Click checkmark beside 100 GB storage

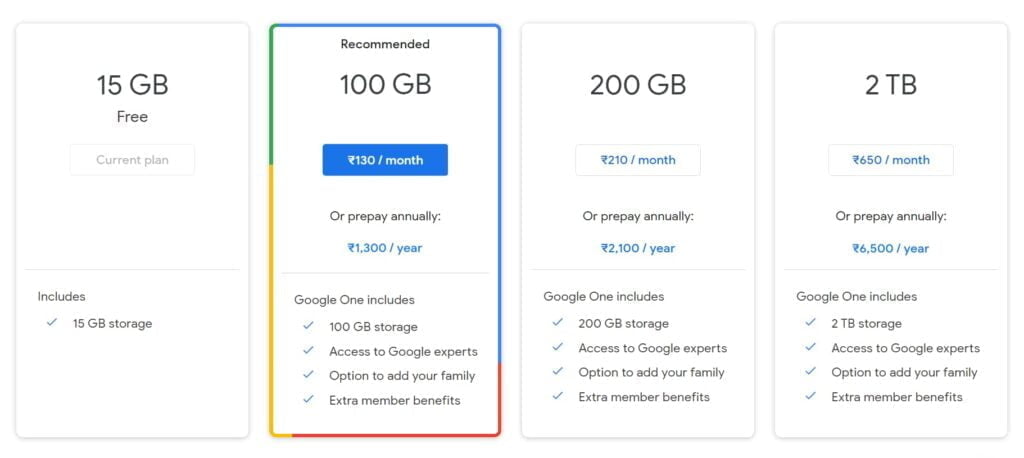(x=308, y=325)
